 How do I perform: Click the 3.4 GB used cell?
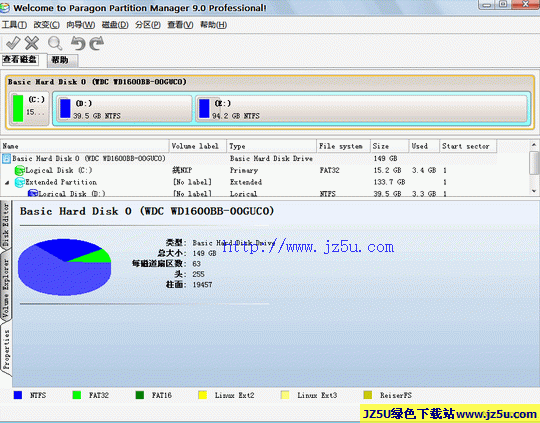pos(424,170)
